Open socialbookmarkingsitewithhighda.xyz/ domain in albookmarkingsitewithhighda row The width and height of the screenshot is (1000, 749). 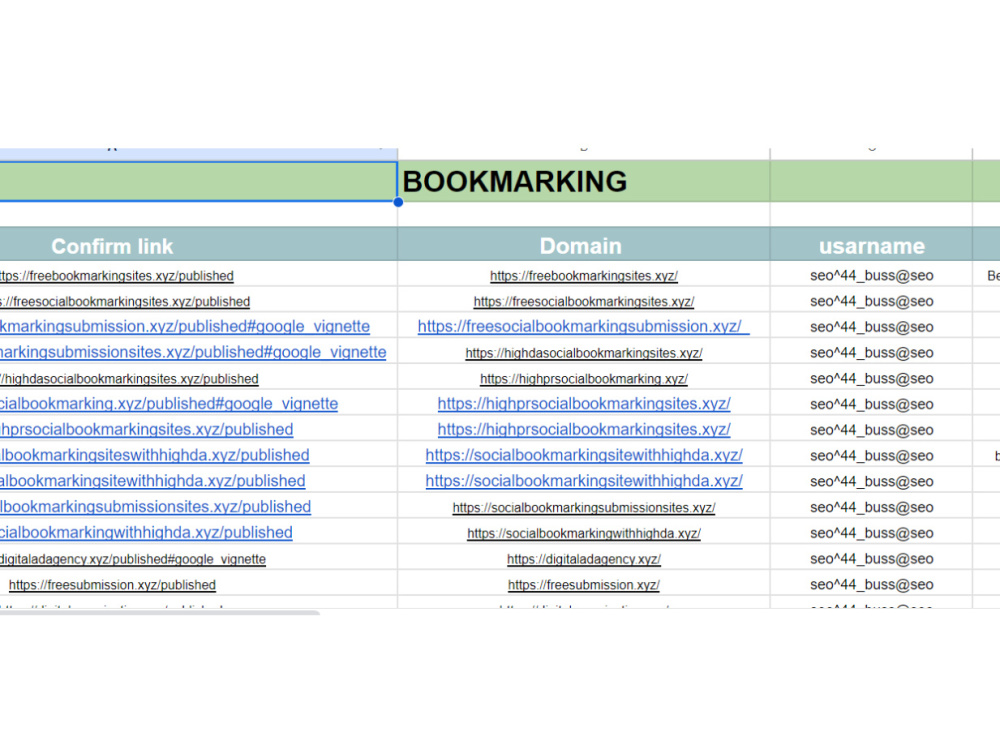pos(584,481)
